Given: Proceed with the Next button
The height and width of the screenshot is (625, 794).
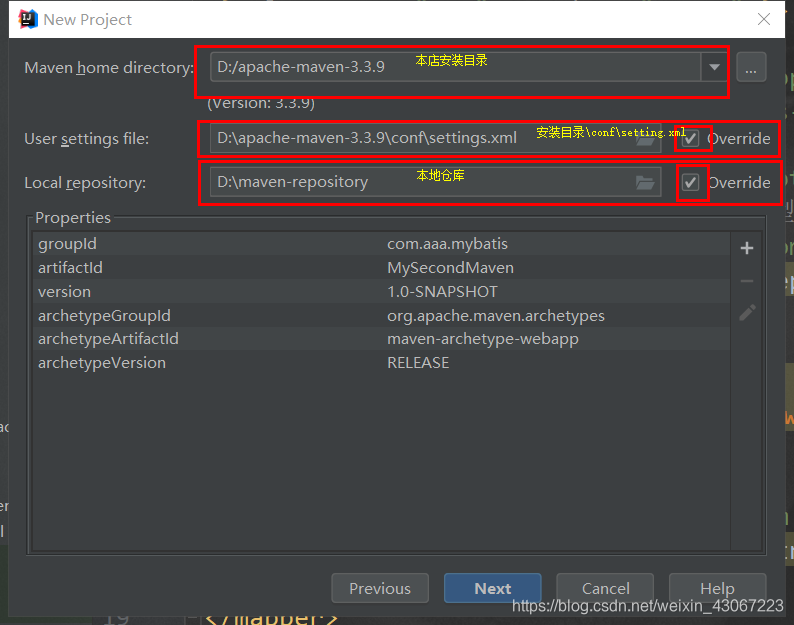Looking at the screenshot, I should (x=492, y=588).
